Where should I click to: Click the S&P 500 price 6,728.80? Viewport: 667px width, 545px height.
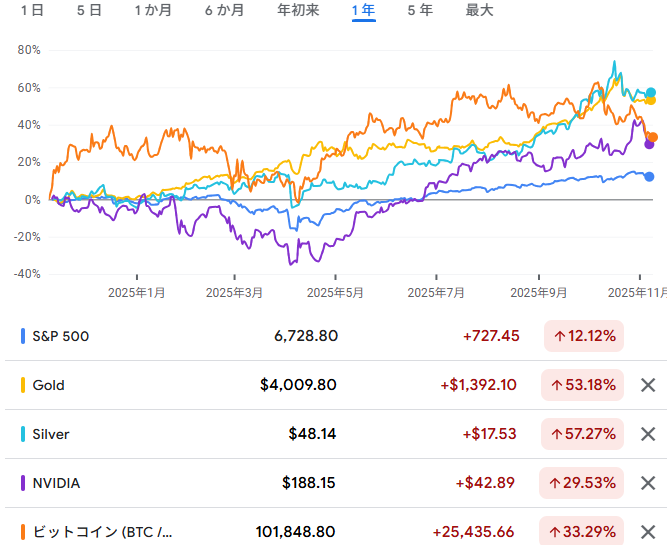coord(306,336)
